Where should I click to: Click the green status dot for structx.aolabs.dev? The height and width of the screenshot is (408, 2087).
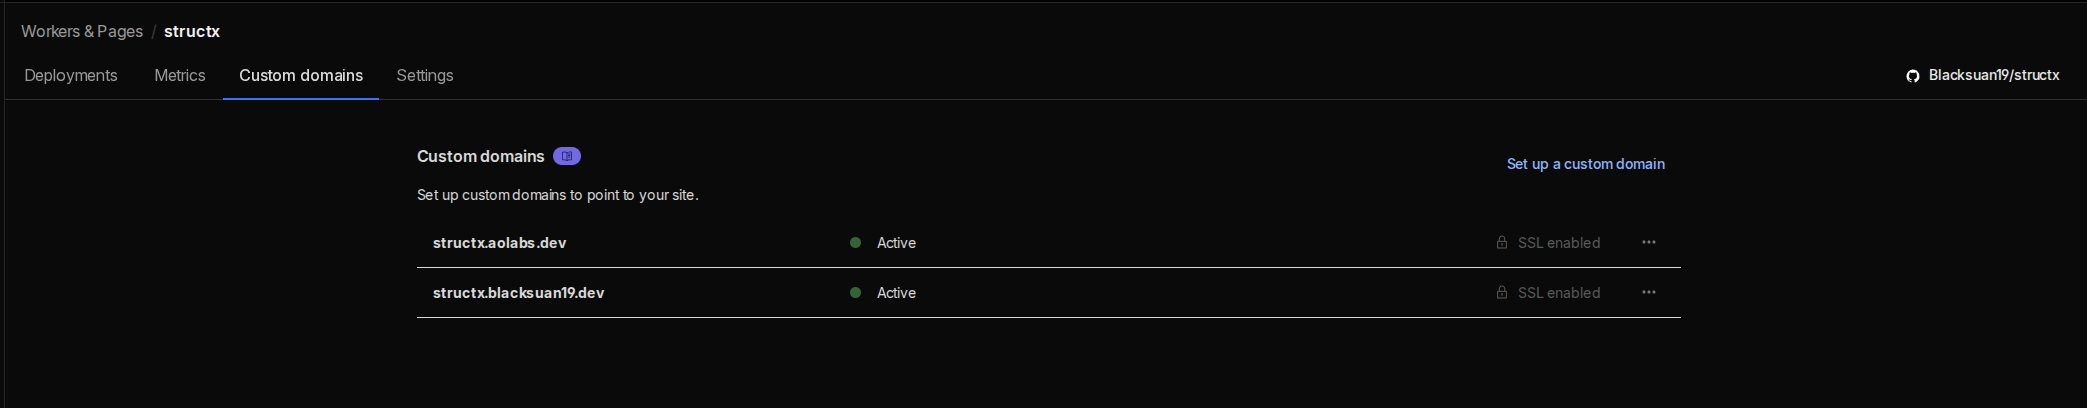tap(855, 243)
